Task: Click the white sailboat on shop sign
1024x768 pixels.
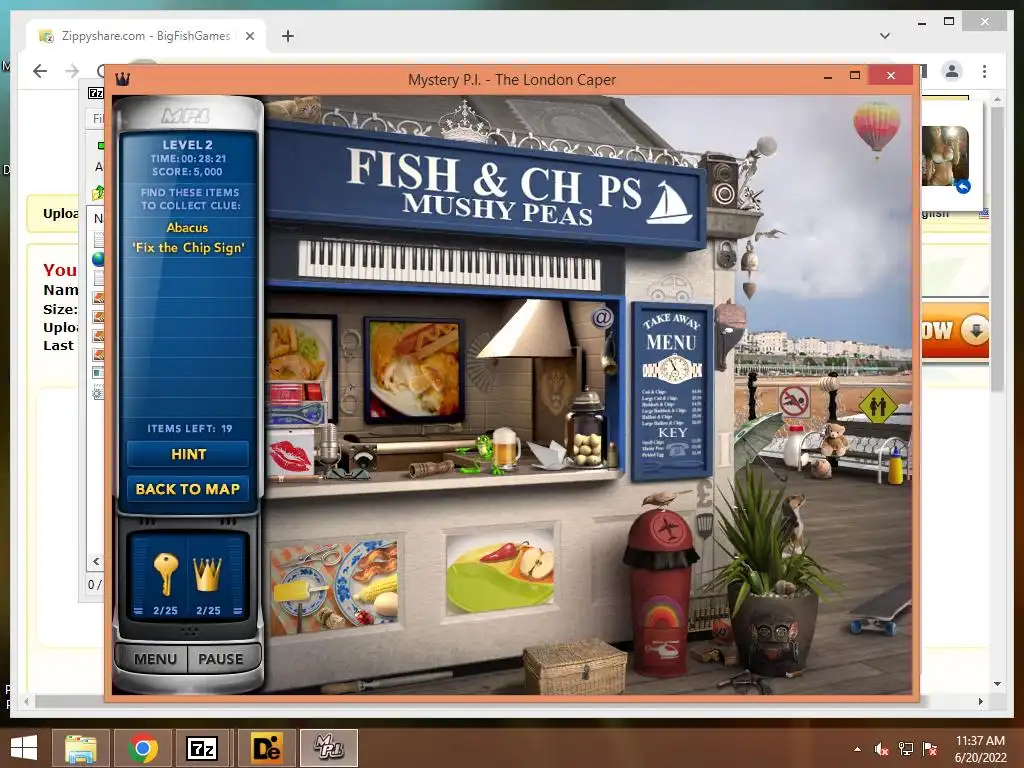Action: (x=669, y=202)
